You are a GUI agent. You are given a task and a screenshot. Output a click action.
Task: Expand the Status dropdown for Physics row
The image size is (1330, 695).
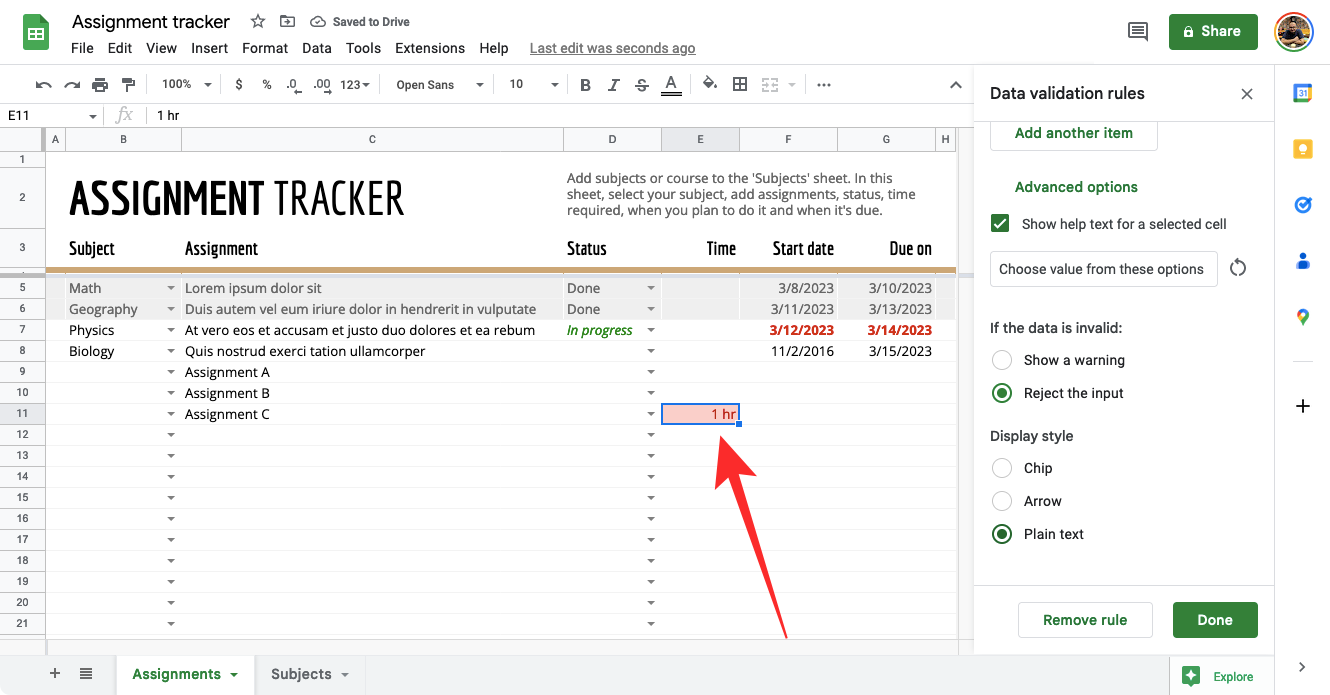tap(651, 330)
